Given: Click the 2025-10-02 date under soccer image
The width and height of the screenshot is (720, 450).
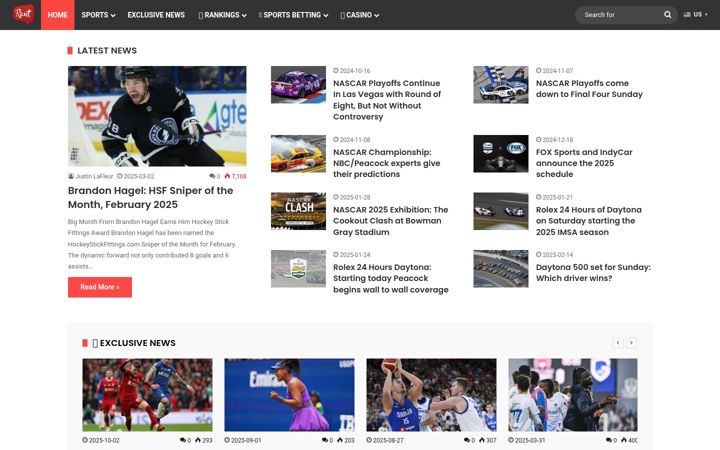Looking at the screenshot, I should pos(101,440).
